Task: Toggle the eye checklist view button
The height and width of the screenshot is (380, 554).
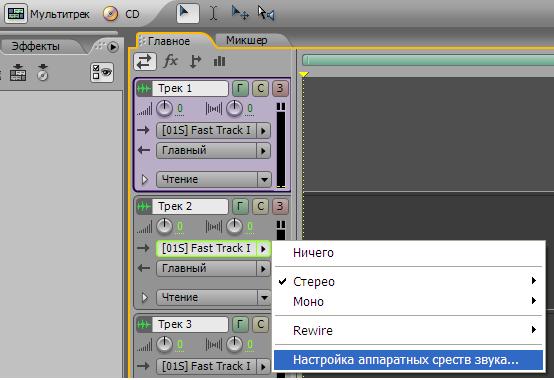Action: click(x=102, y=72)
